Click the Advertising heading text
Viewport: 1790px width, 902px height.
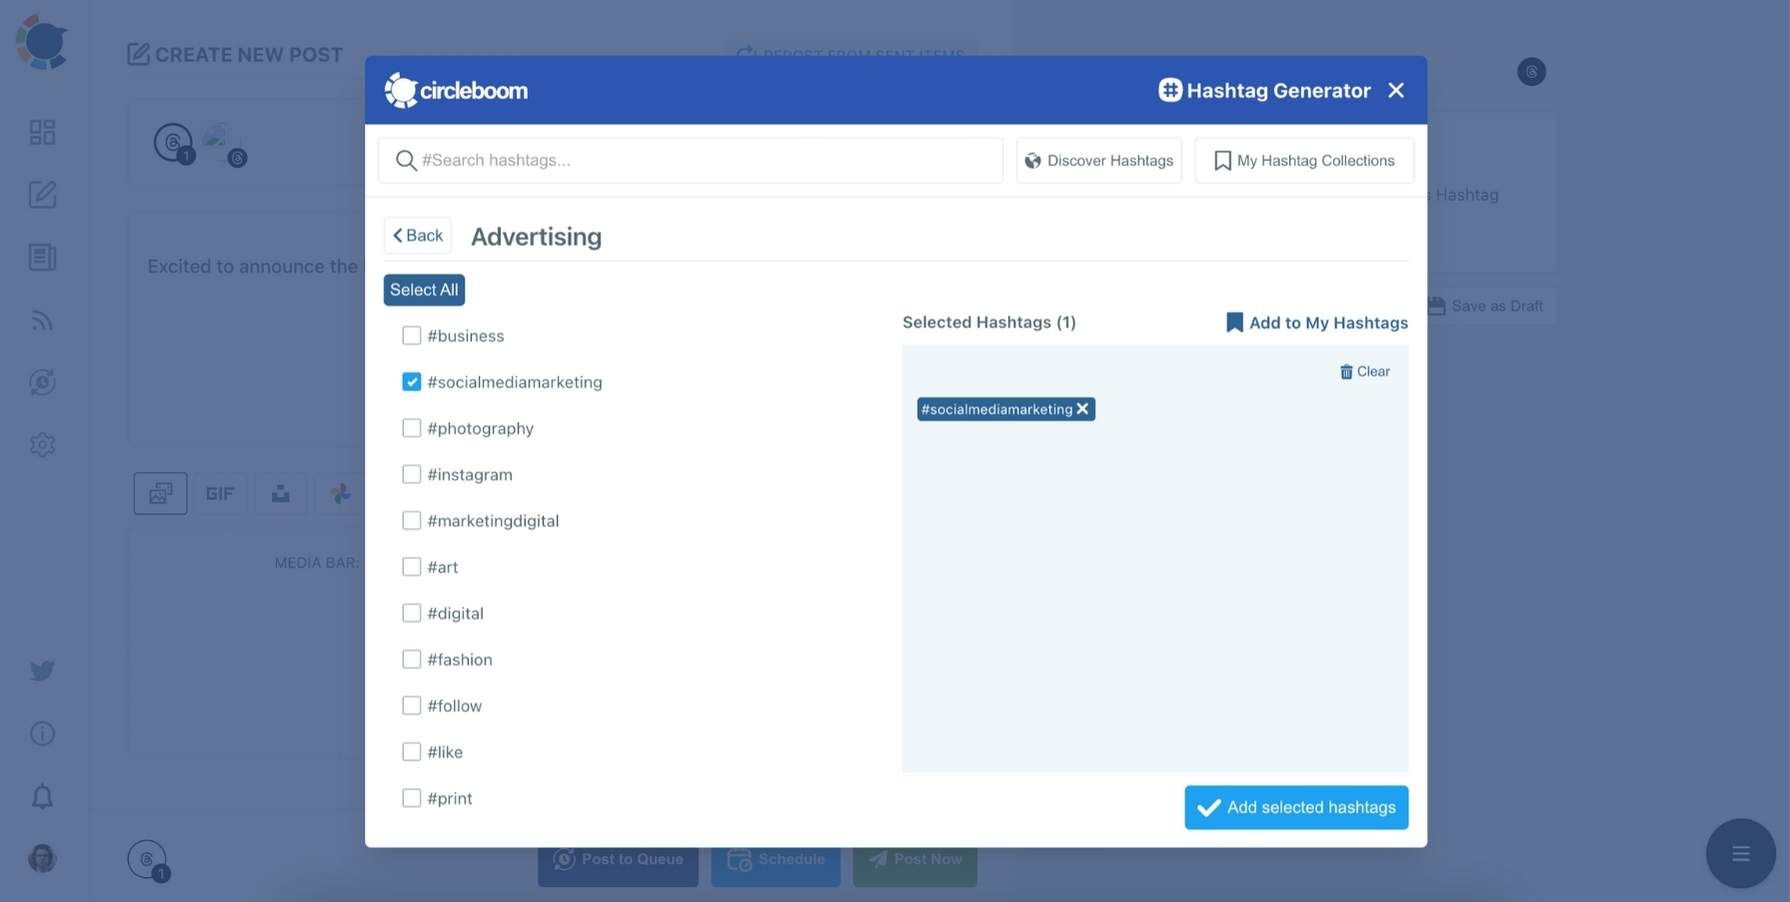536,236
